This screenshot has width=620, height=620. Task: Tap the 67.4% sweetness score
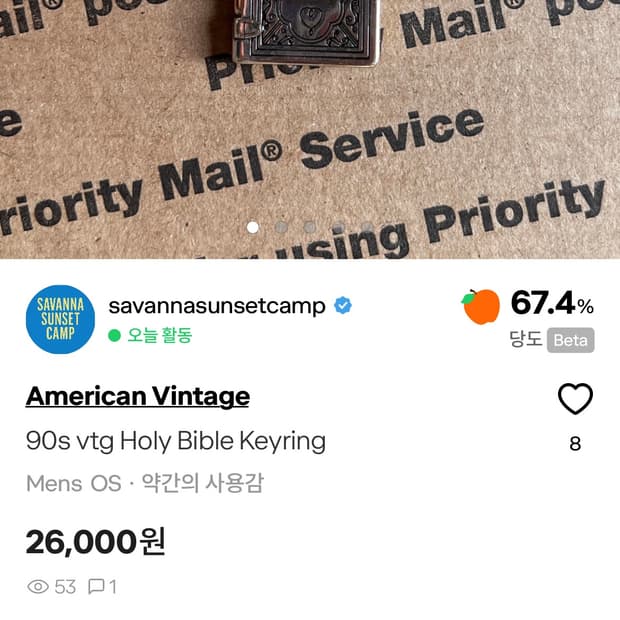point(552,304)
